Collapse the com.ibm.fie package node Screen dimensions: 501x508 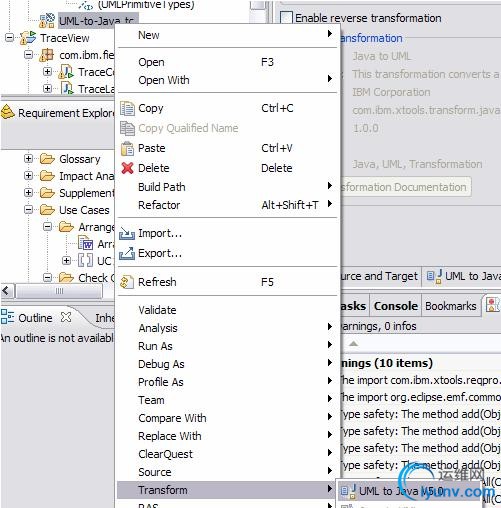29,54
